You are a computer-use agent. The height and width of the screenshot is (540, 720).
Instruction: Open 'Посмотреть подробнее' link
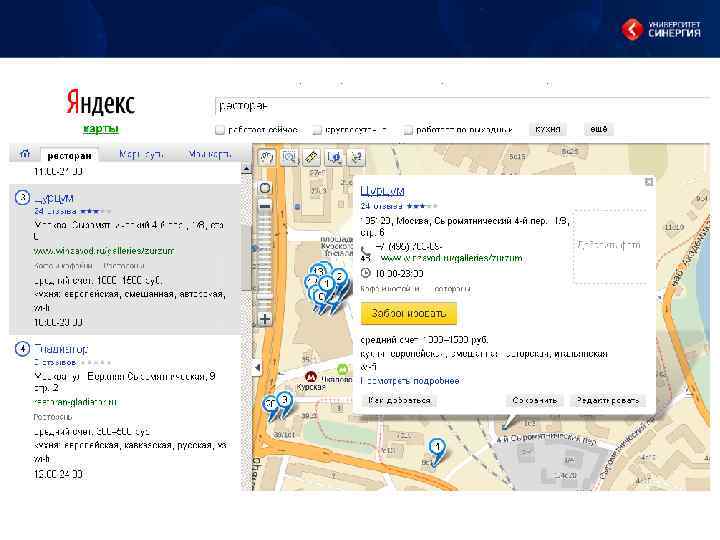tap(410, 381)
